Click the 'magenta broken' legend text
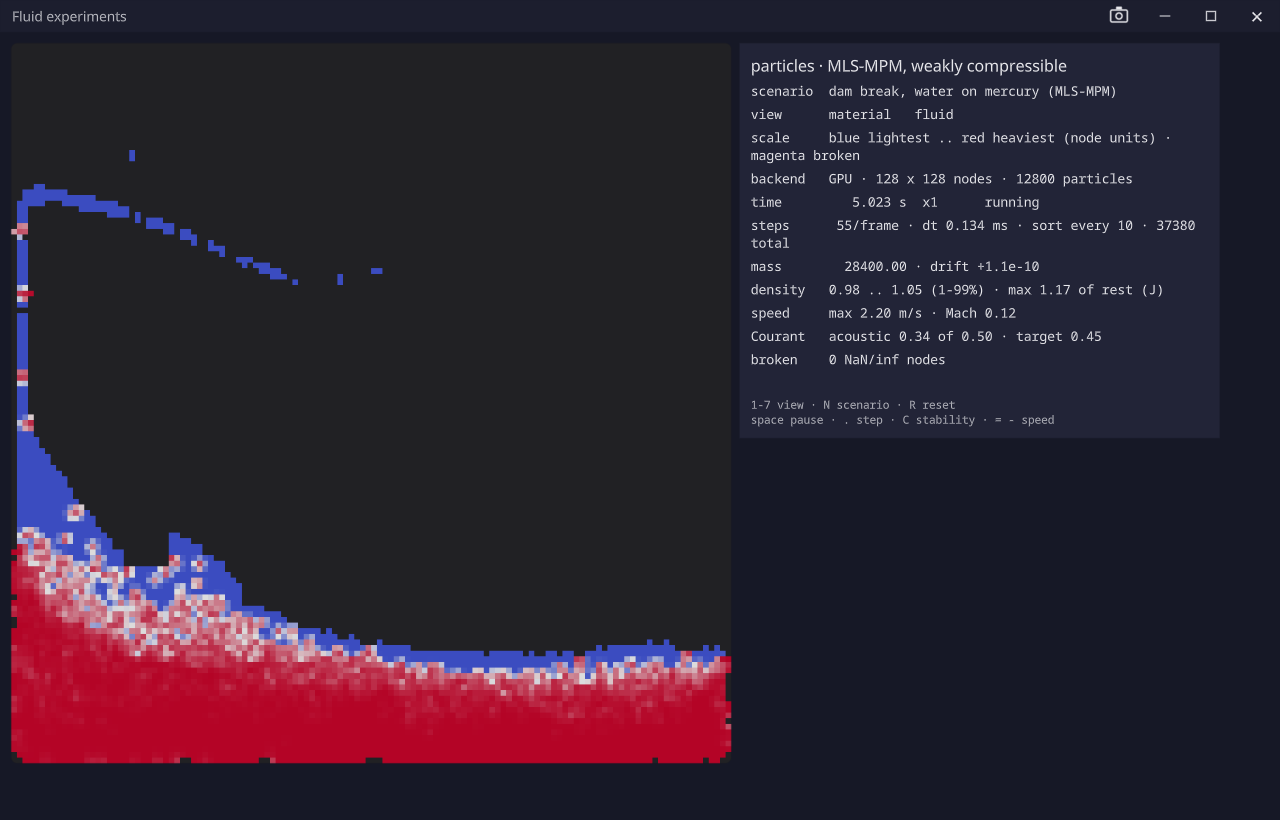 pos(805,156)
